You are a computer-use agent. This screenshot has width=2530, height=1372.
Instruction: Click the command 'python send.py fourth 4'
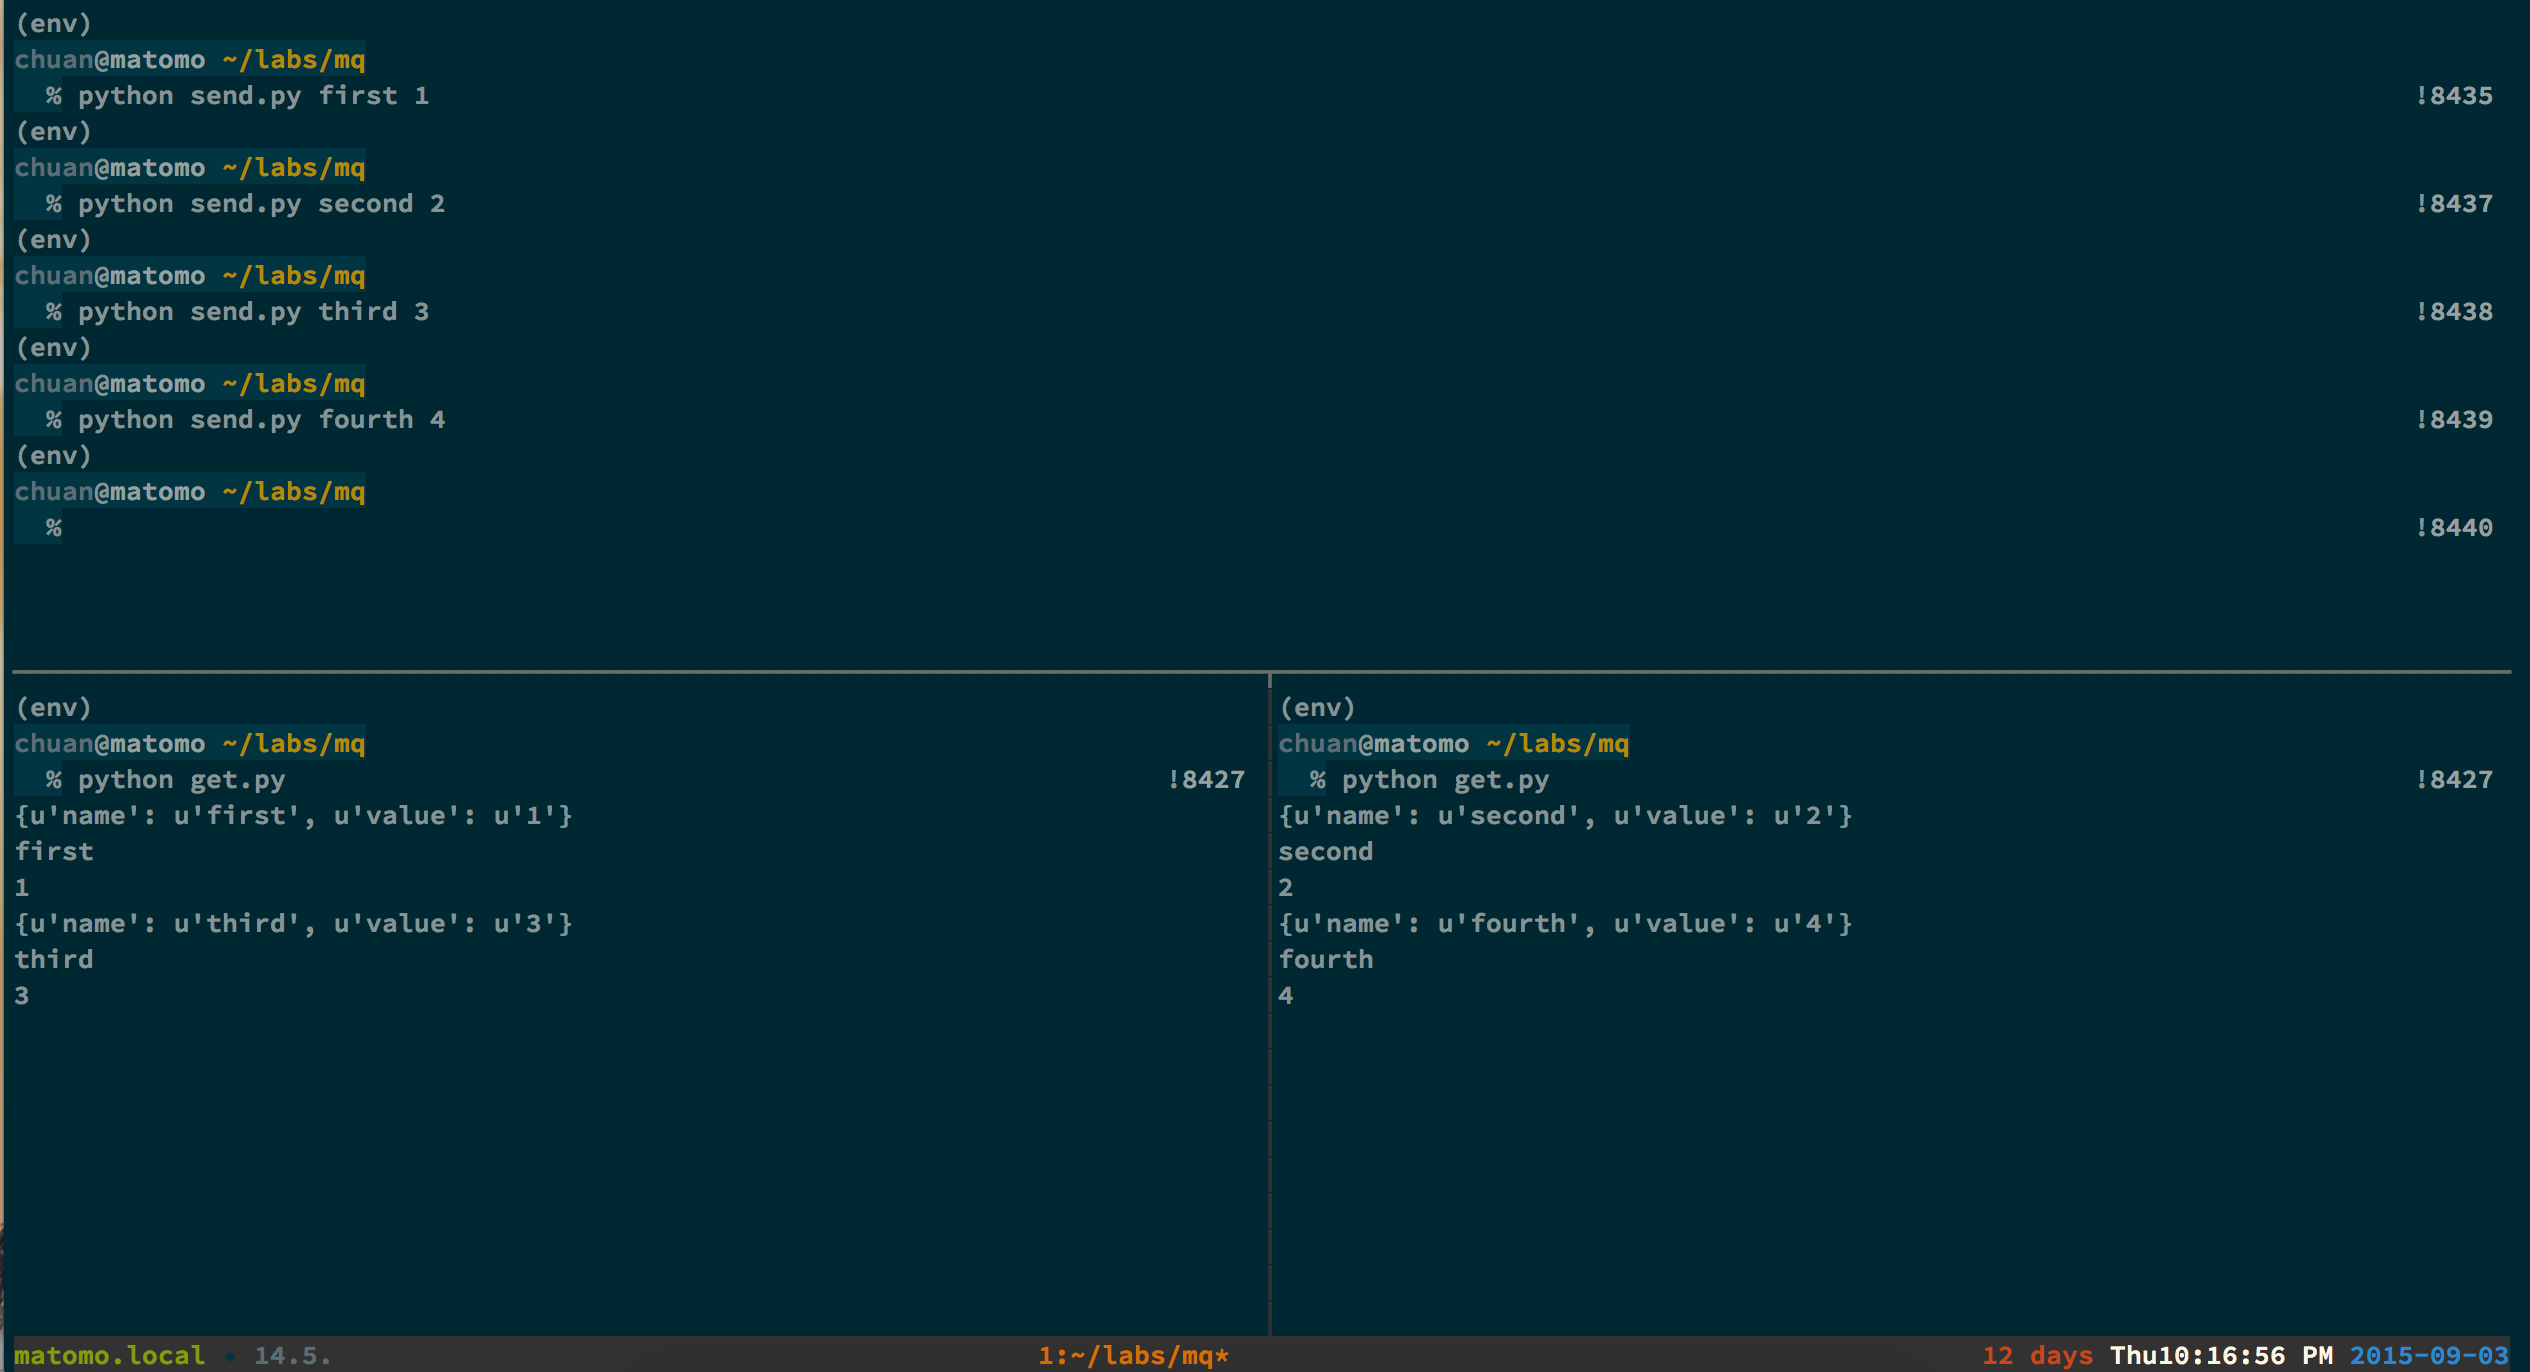point(261,420)
